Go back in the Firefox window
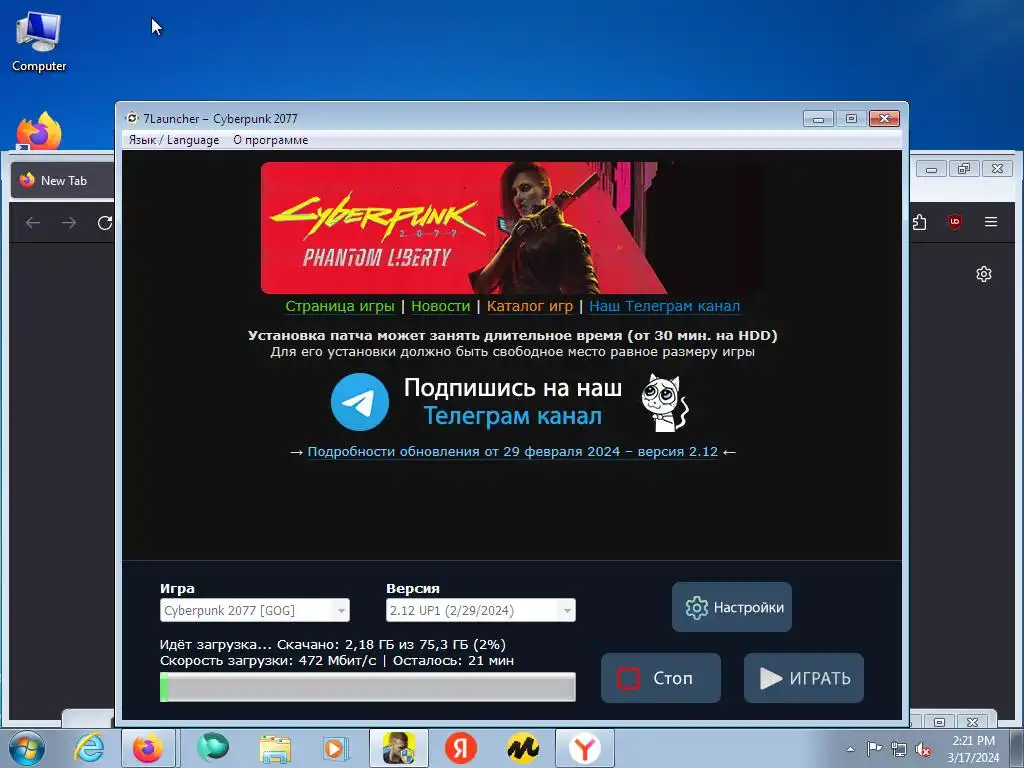 tap(33, 223)
